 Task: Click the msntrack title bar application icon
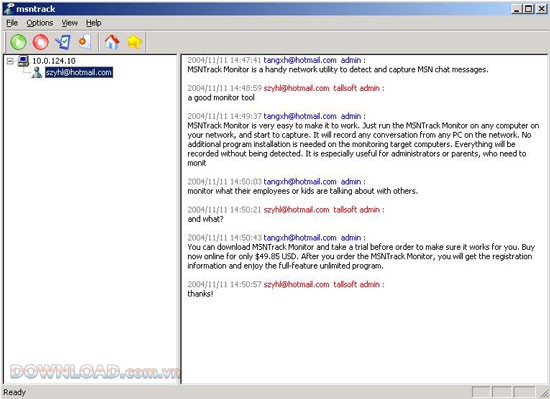(x=8, y=8)
